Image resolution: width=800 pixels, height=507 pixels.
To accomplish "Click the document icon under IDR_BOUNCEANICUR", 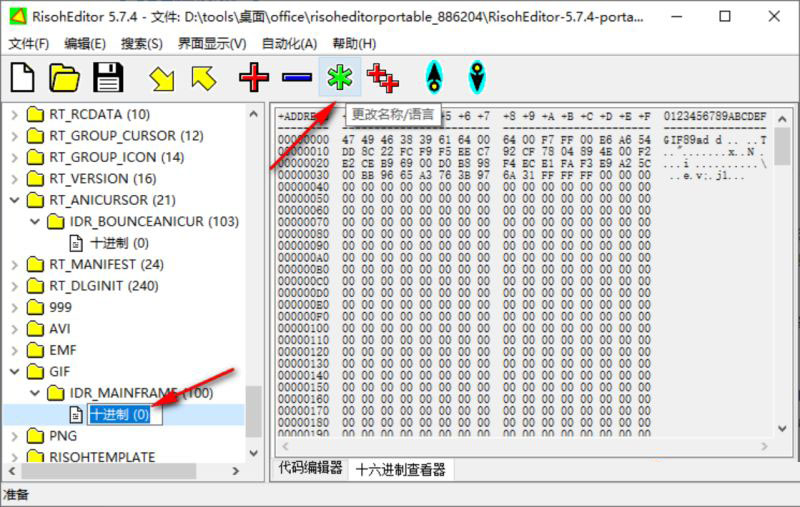I will (x=76, y=243).
